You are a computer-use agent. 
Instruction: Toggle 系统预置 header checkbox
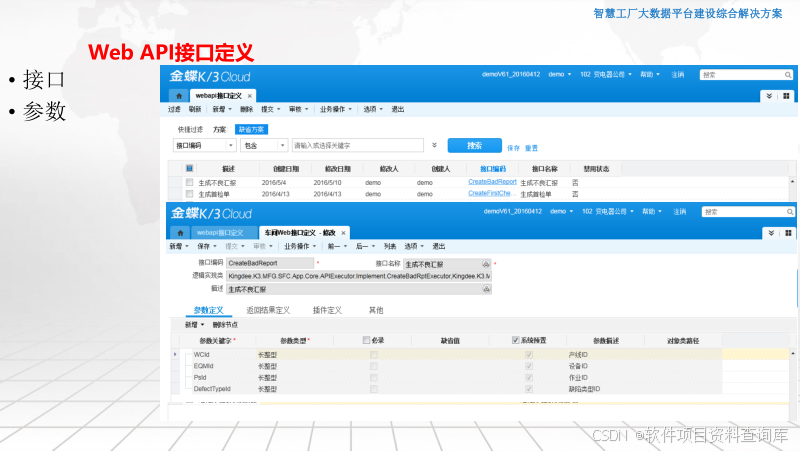515,340
